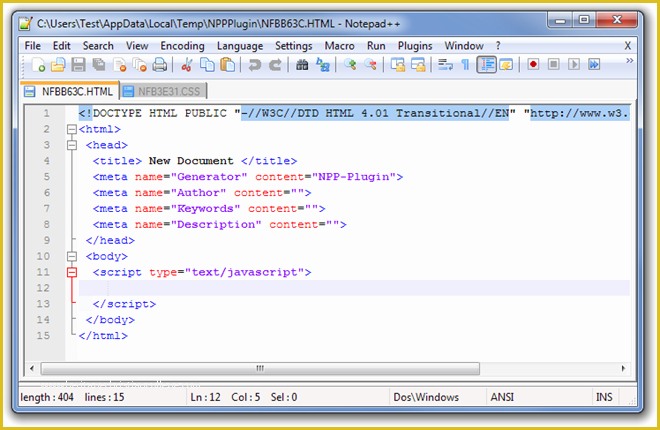Viewport: 660px width, 430px height.
Task: Open Find with the binoculars icon
Action: click(x=302, y=65)
